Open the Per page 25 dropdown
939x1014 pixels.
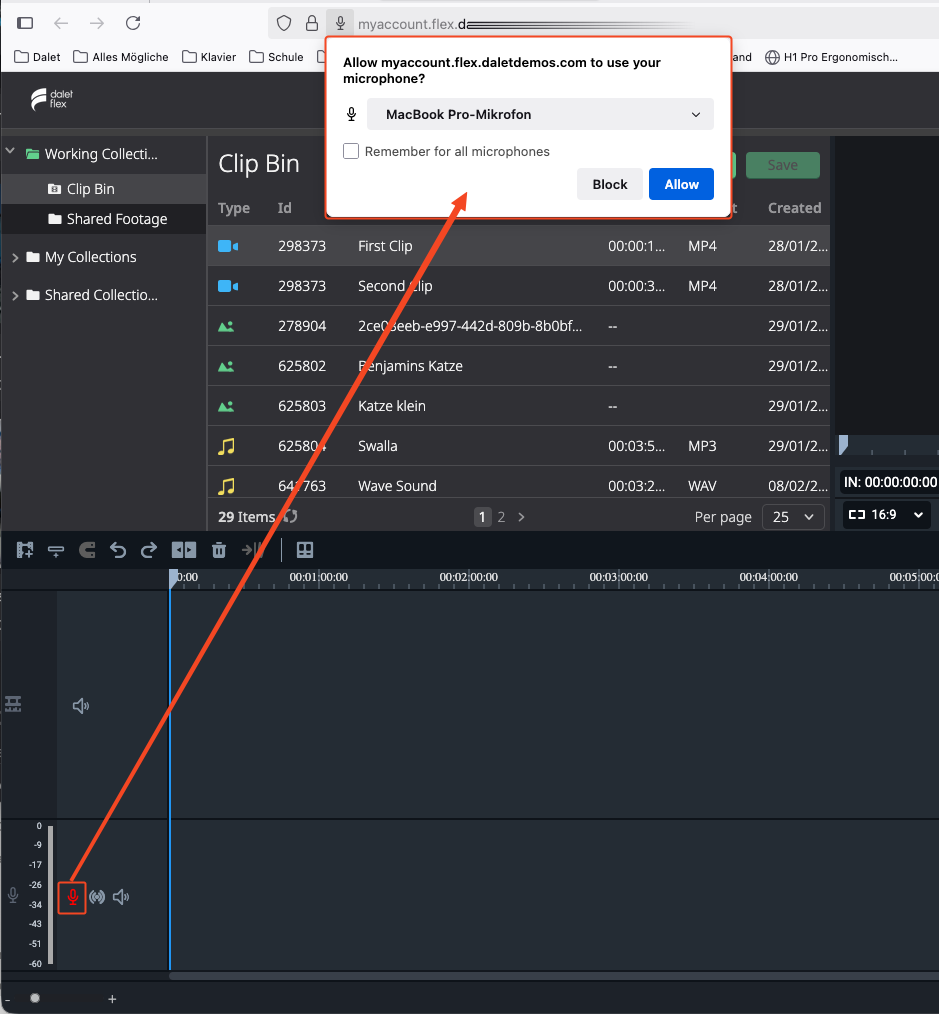793,517
